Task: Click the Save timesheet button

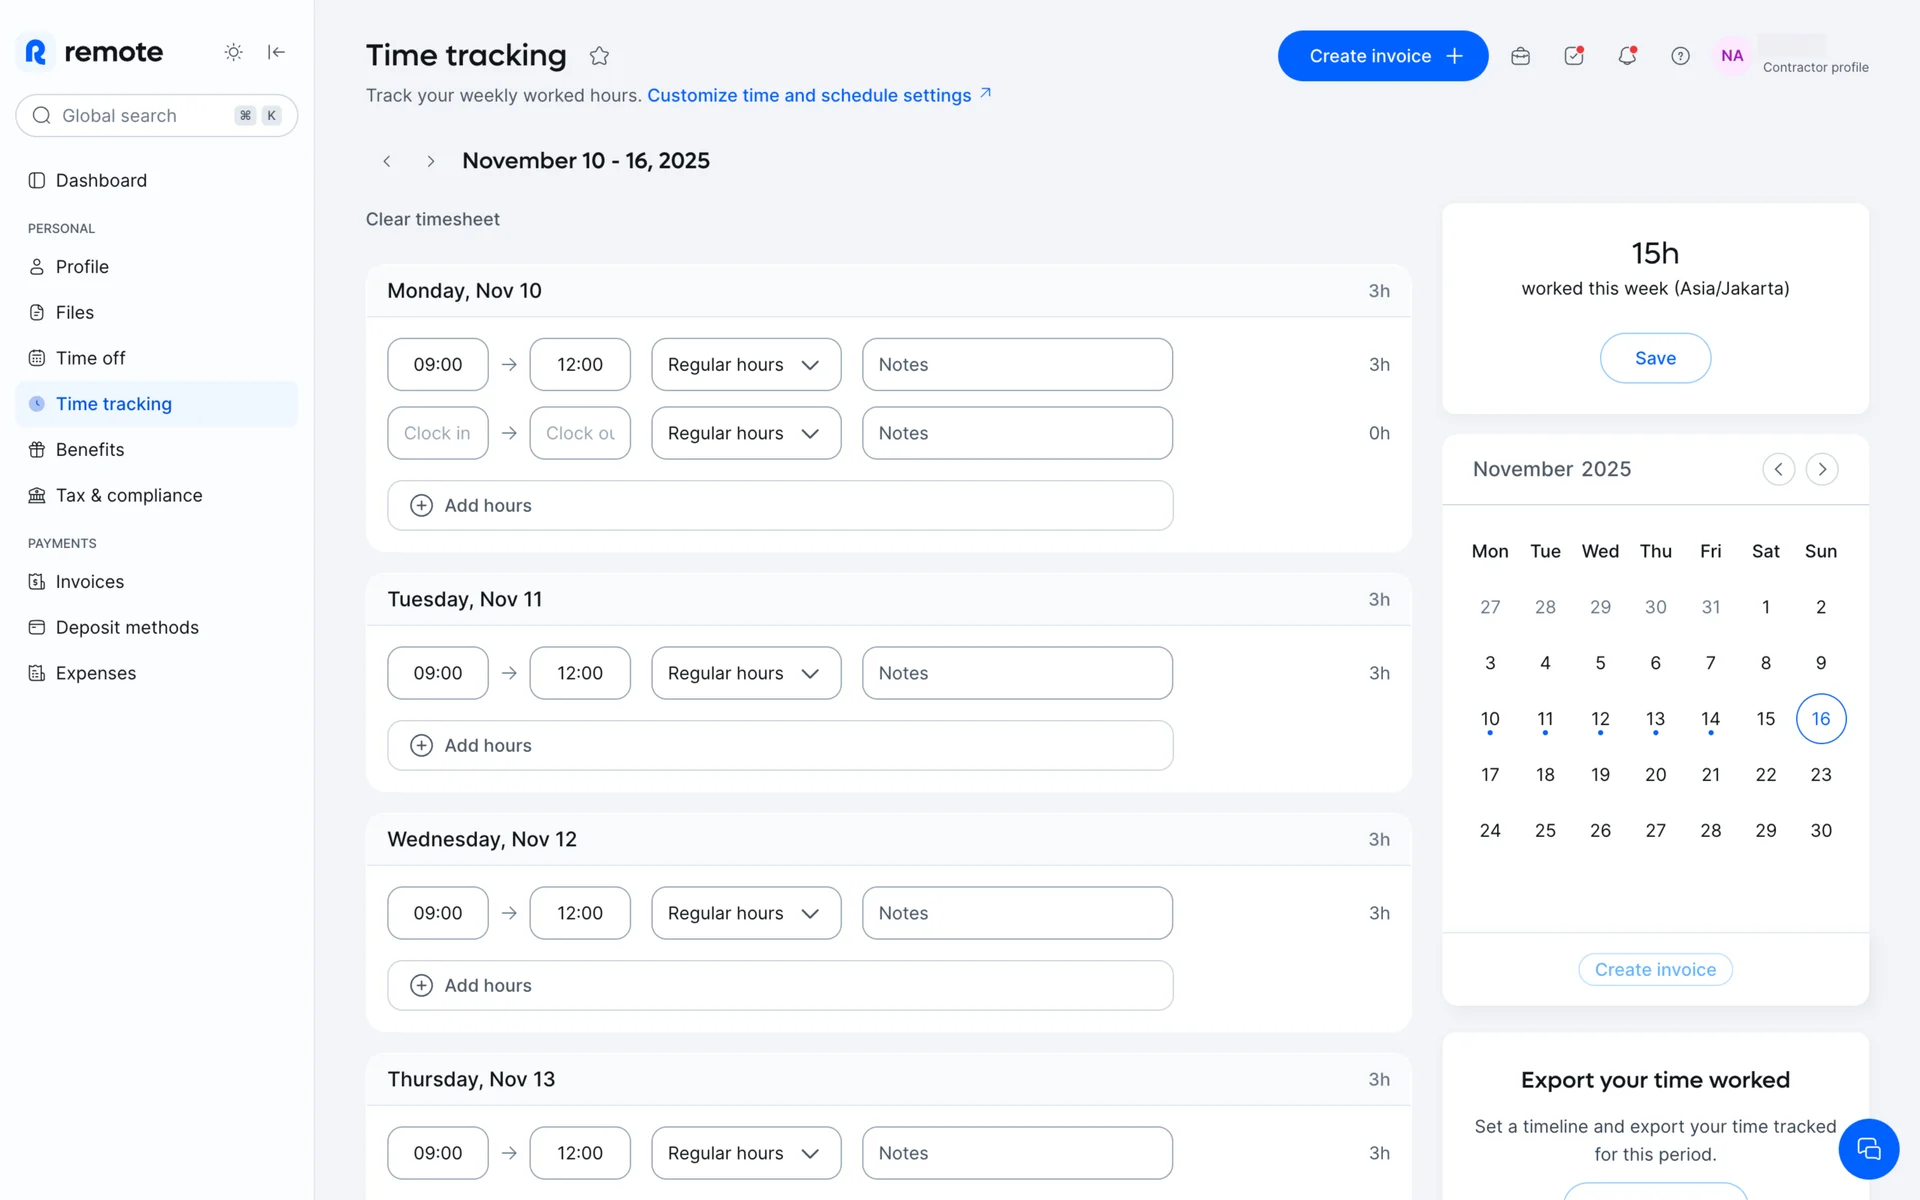Action: tap(1654, 358)
